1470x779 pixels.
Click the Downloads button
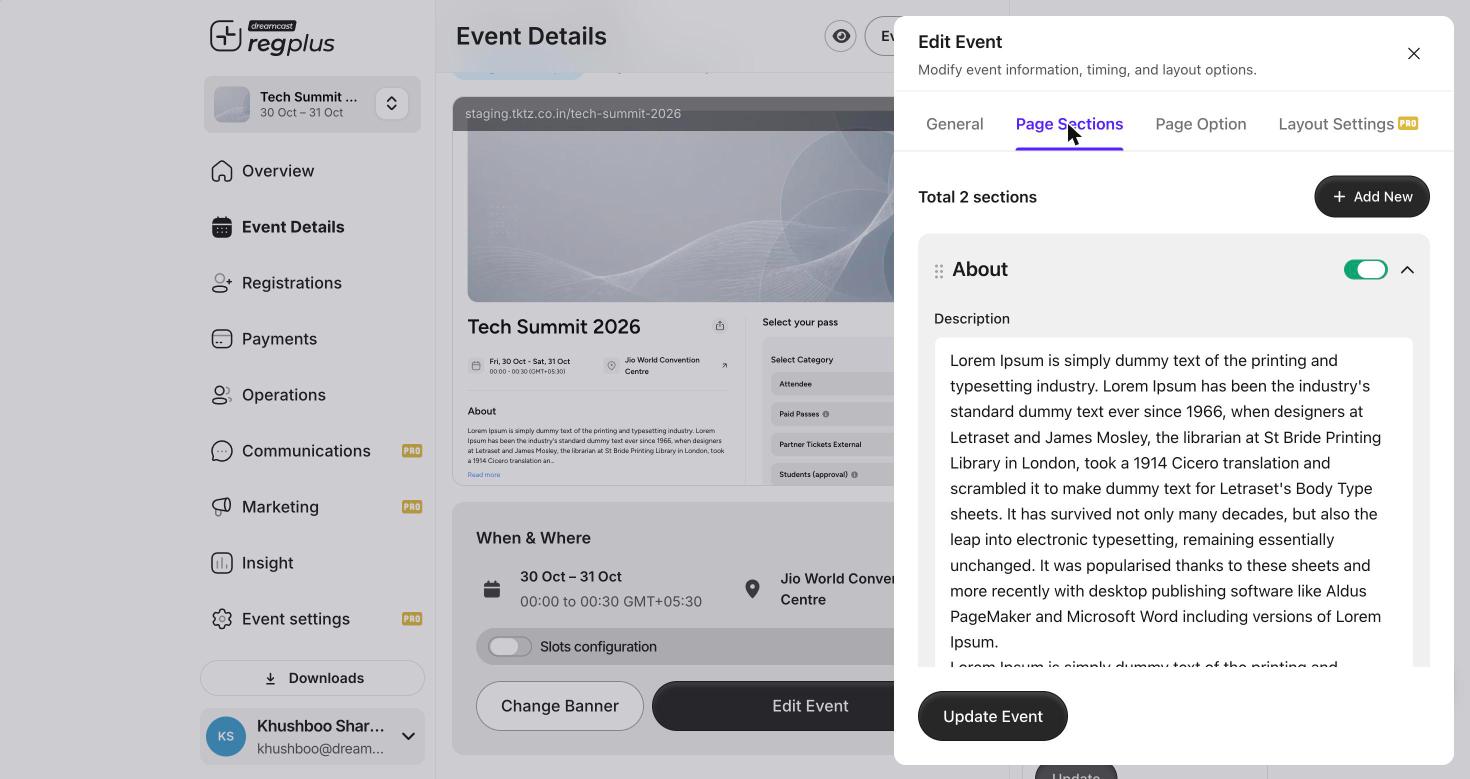(x=312, y=678)
